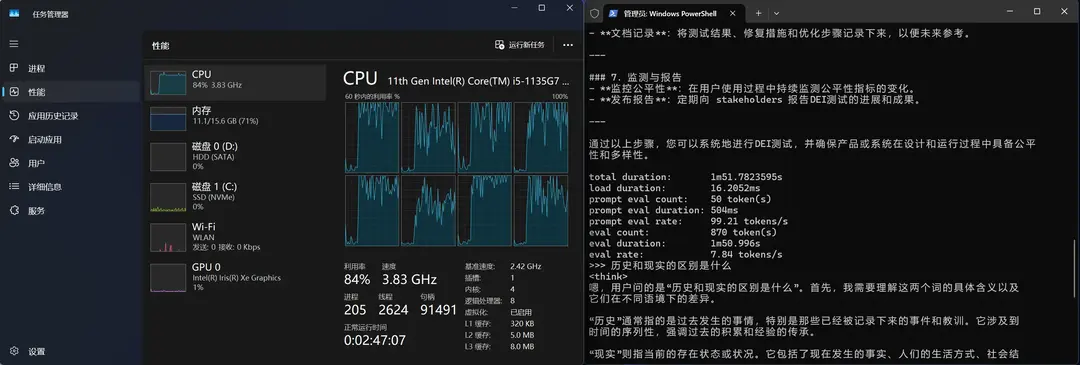Screen dimensions: 1080x365
Task: Switch to the 管理员: Windows PowerShell tab
Action: (x=675, y=13)
